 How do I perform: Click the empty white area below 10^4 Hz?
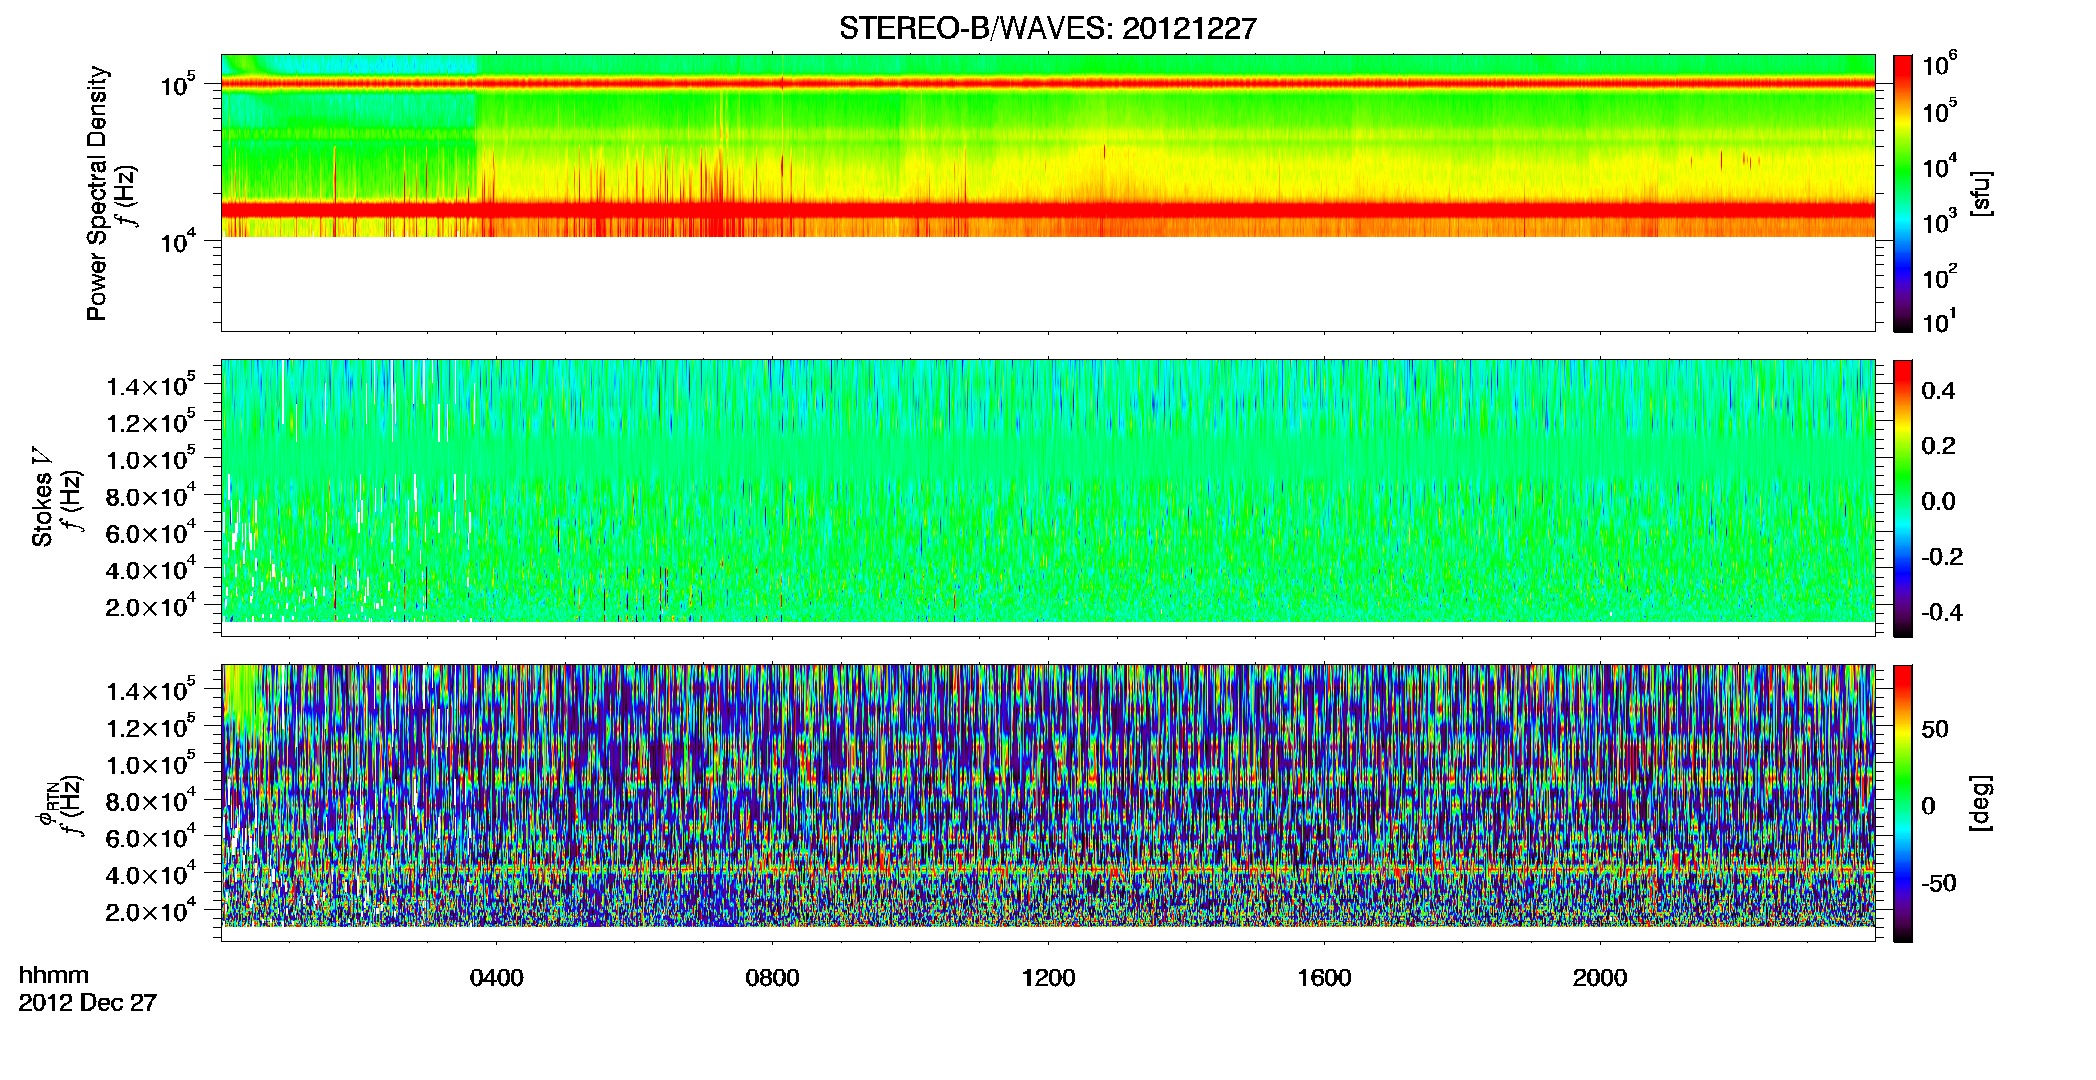click(1048, 284)
